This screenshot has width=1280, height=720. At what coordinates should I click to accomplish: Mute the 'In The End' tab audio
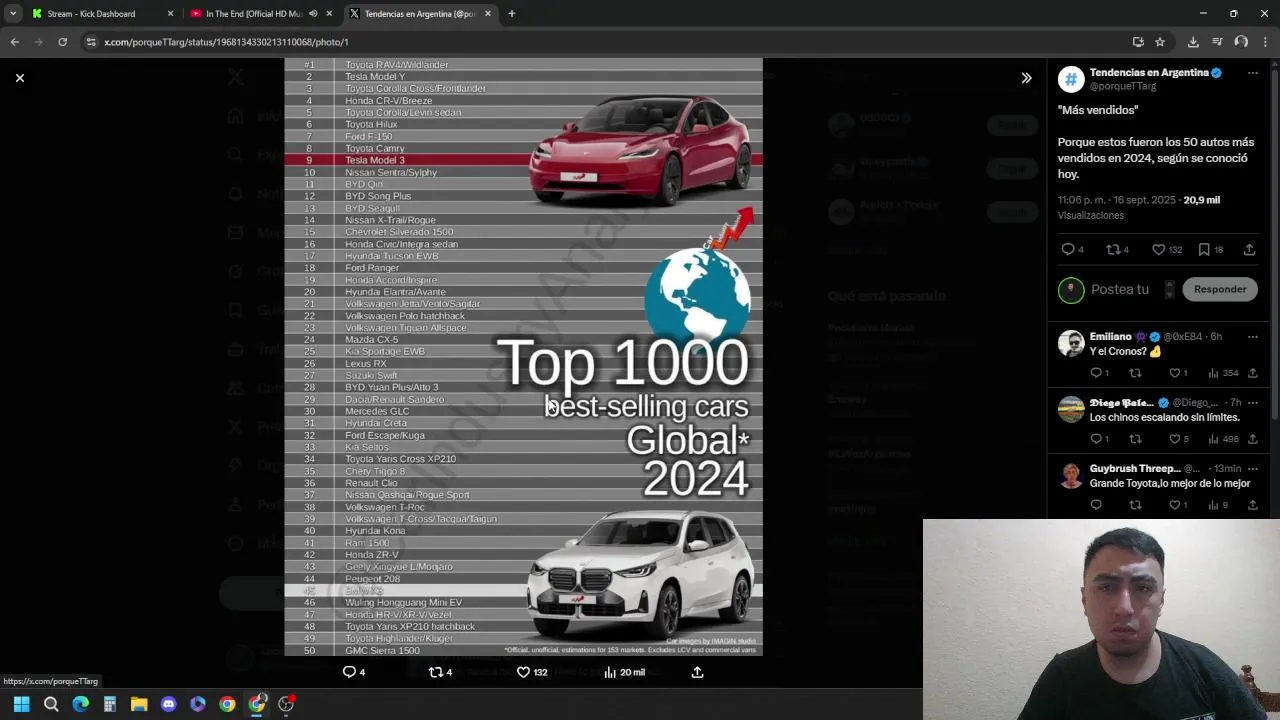click(313, 14)
